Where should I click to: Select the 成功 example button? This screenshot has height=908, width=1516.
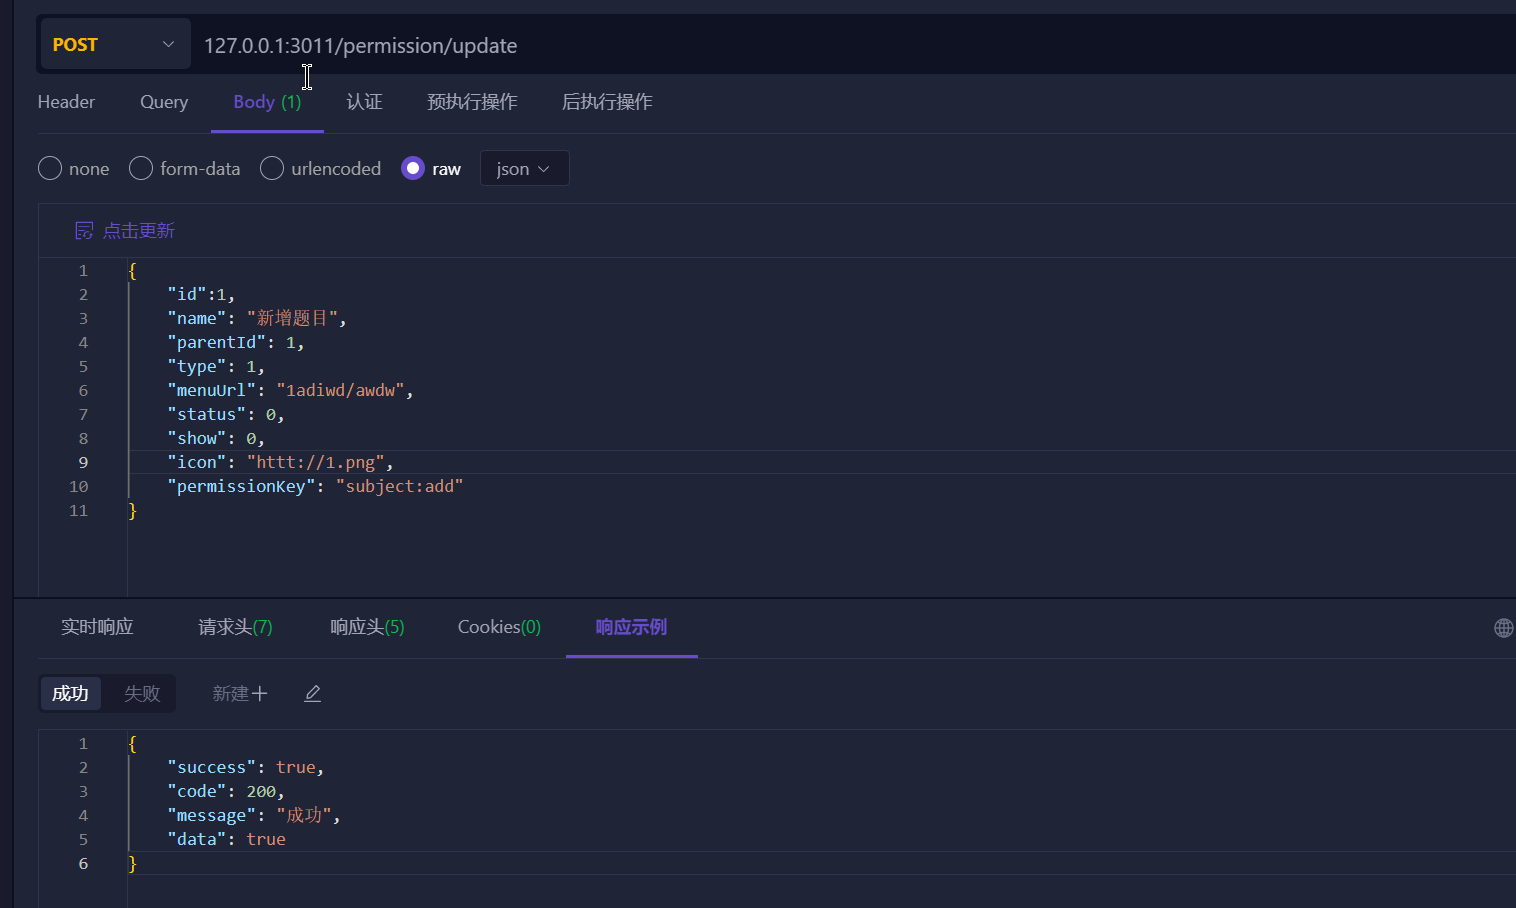70,694
